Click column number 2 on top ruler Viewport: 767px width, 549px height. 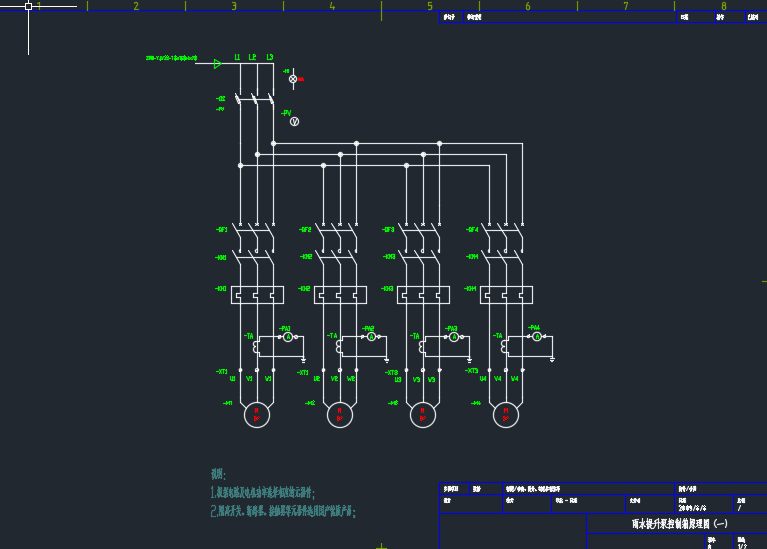point(136,6)
